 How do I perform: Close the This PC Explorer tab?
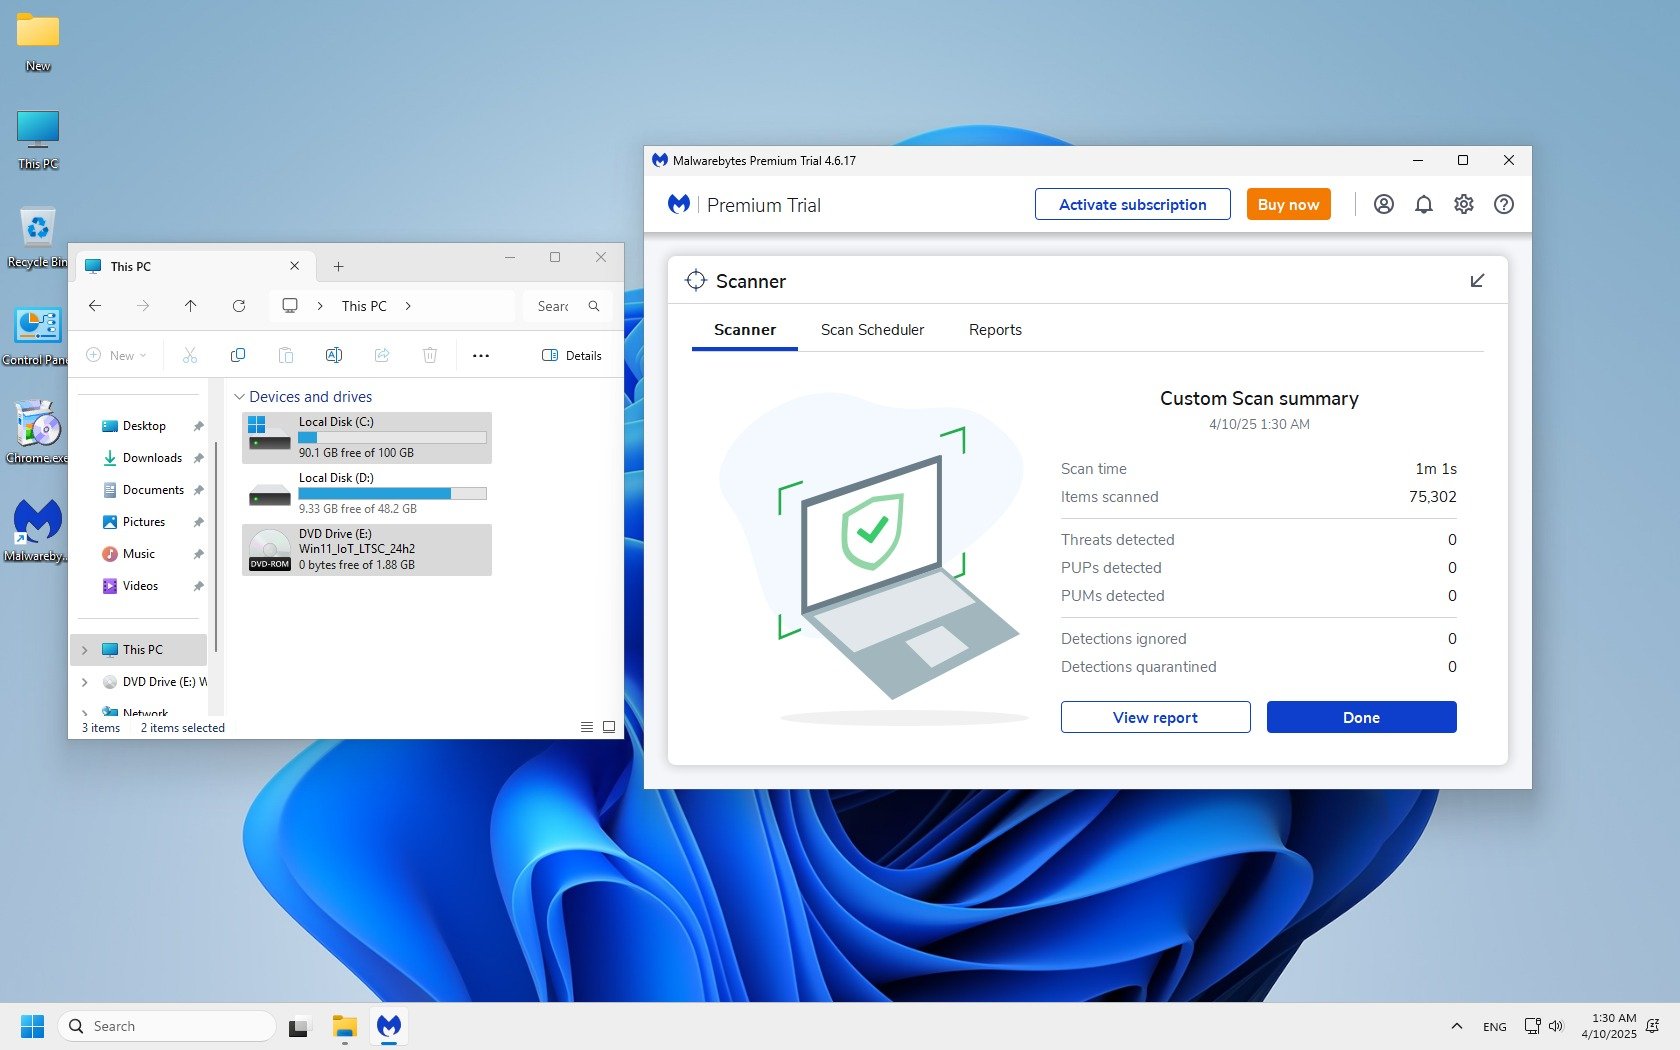(295, 266)
